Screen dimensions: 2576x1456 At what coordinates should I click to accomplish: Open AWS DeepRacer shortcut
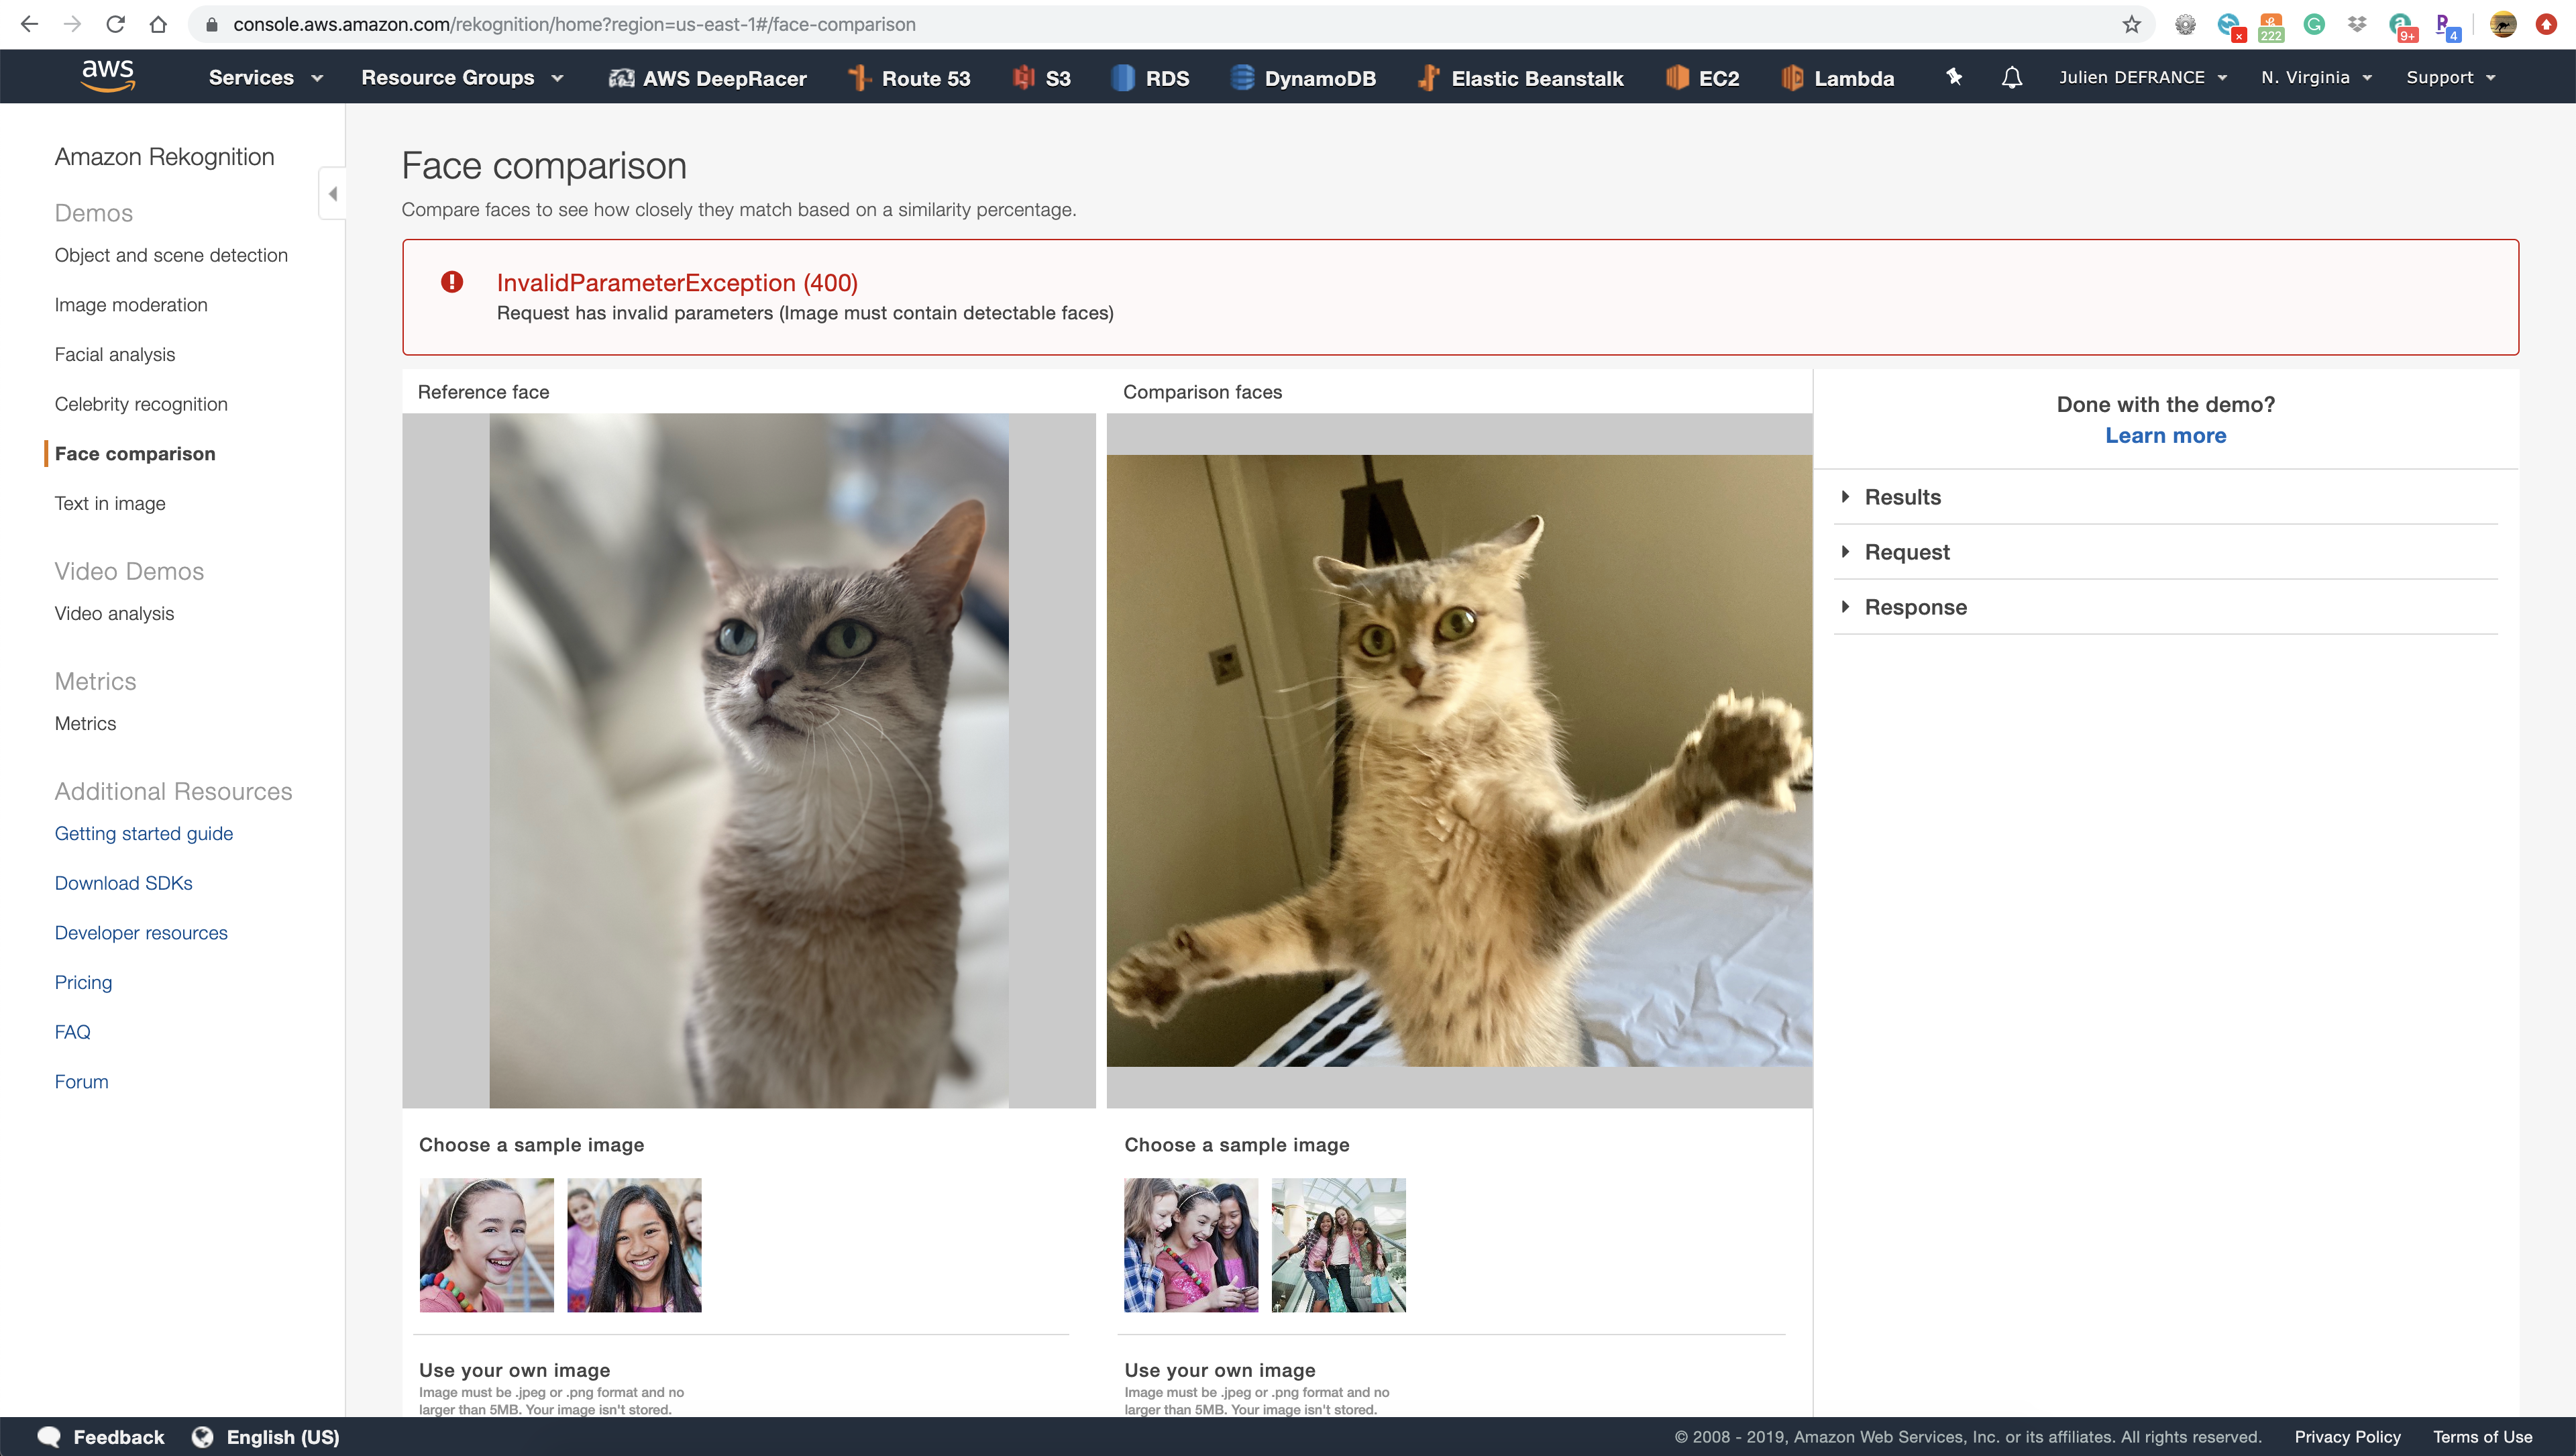[707, 78]
